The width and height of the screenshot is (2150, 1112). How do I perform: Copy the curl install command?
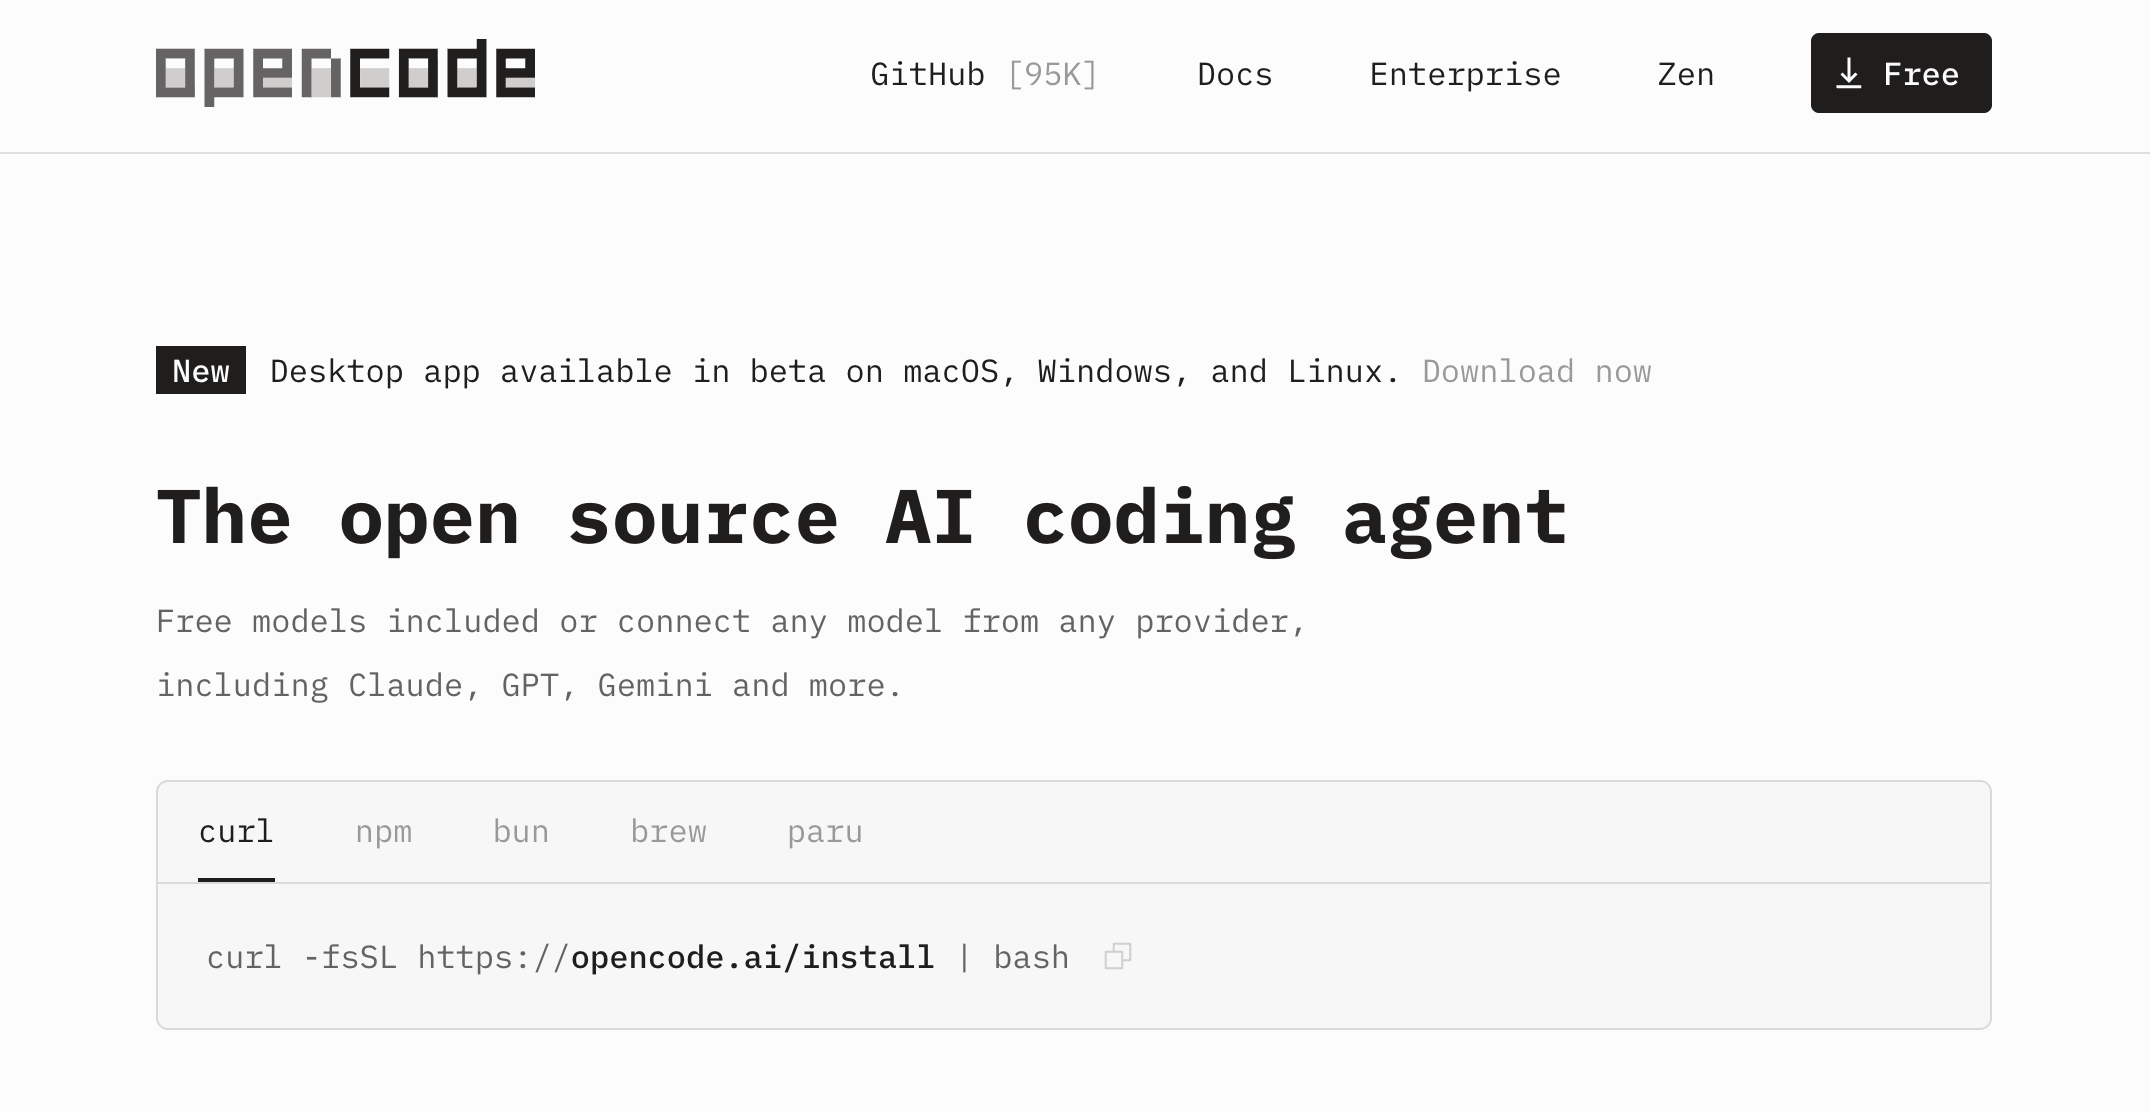pos(1117,957)
